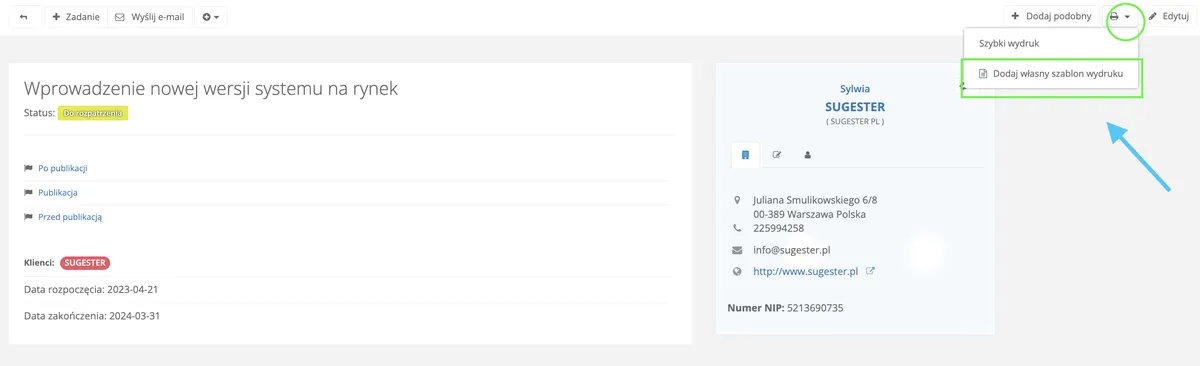The image size is (1200, 366).
Task: Click the Zadanie add button
Action: [75, 17]
